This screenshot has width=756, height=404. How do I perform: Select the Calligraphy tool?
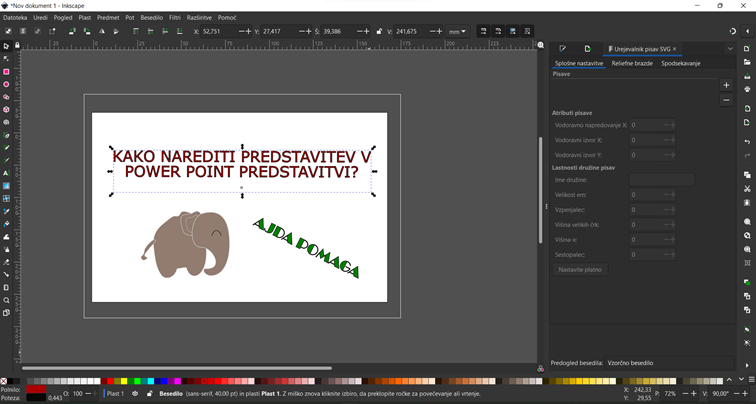click(6, 161)
